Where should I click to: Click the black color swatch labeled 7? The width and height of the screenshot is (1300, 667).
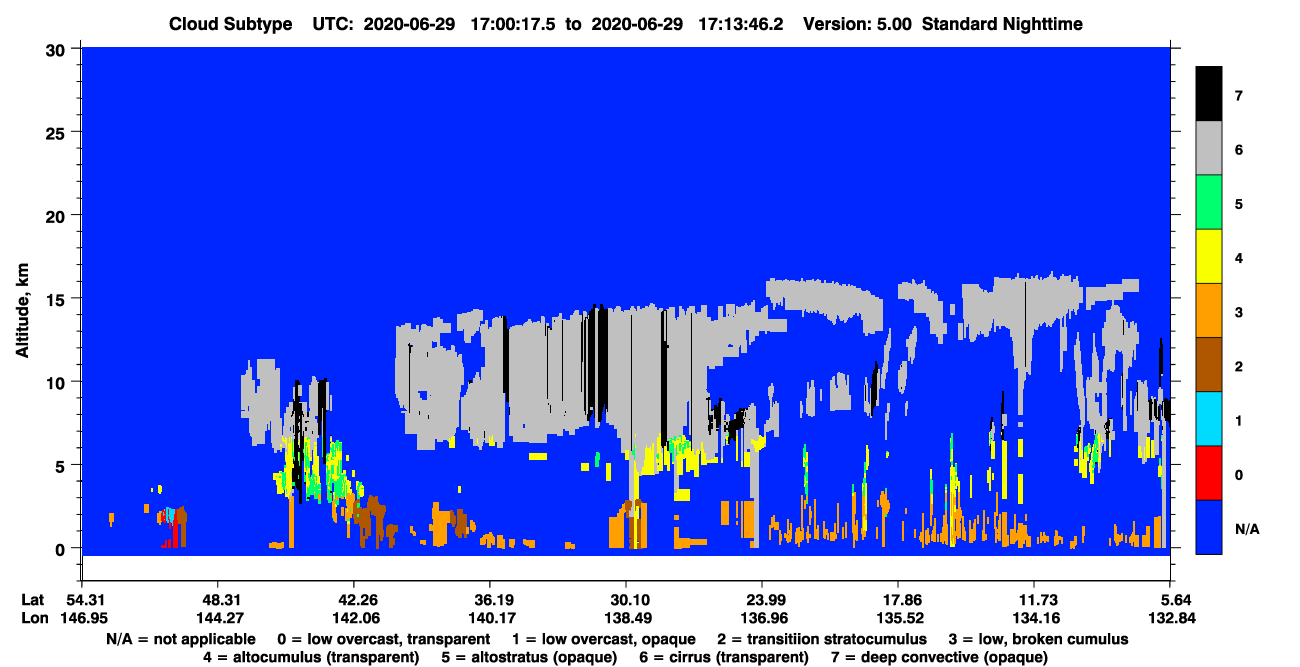(1209, 94)
